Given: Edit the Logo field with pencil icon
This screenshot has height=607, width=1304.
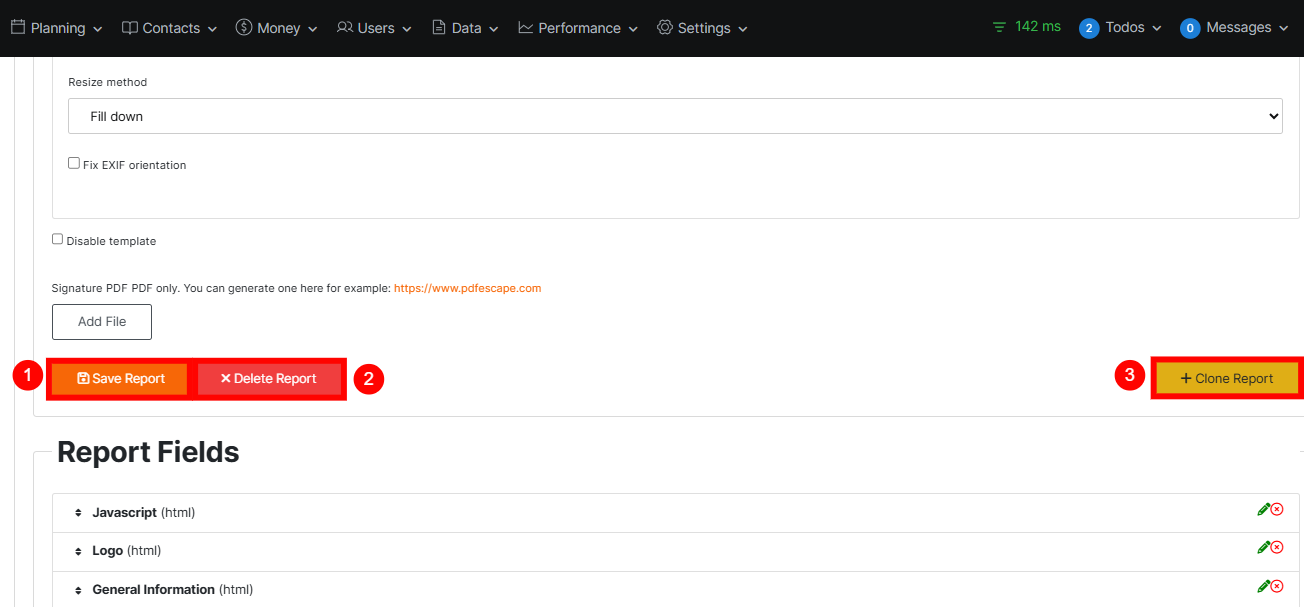Looking at the screenshot, I should click(x=1263, y=547).
